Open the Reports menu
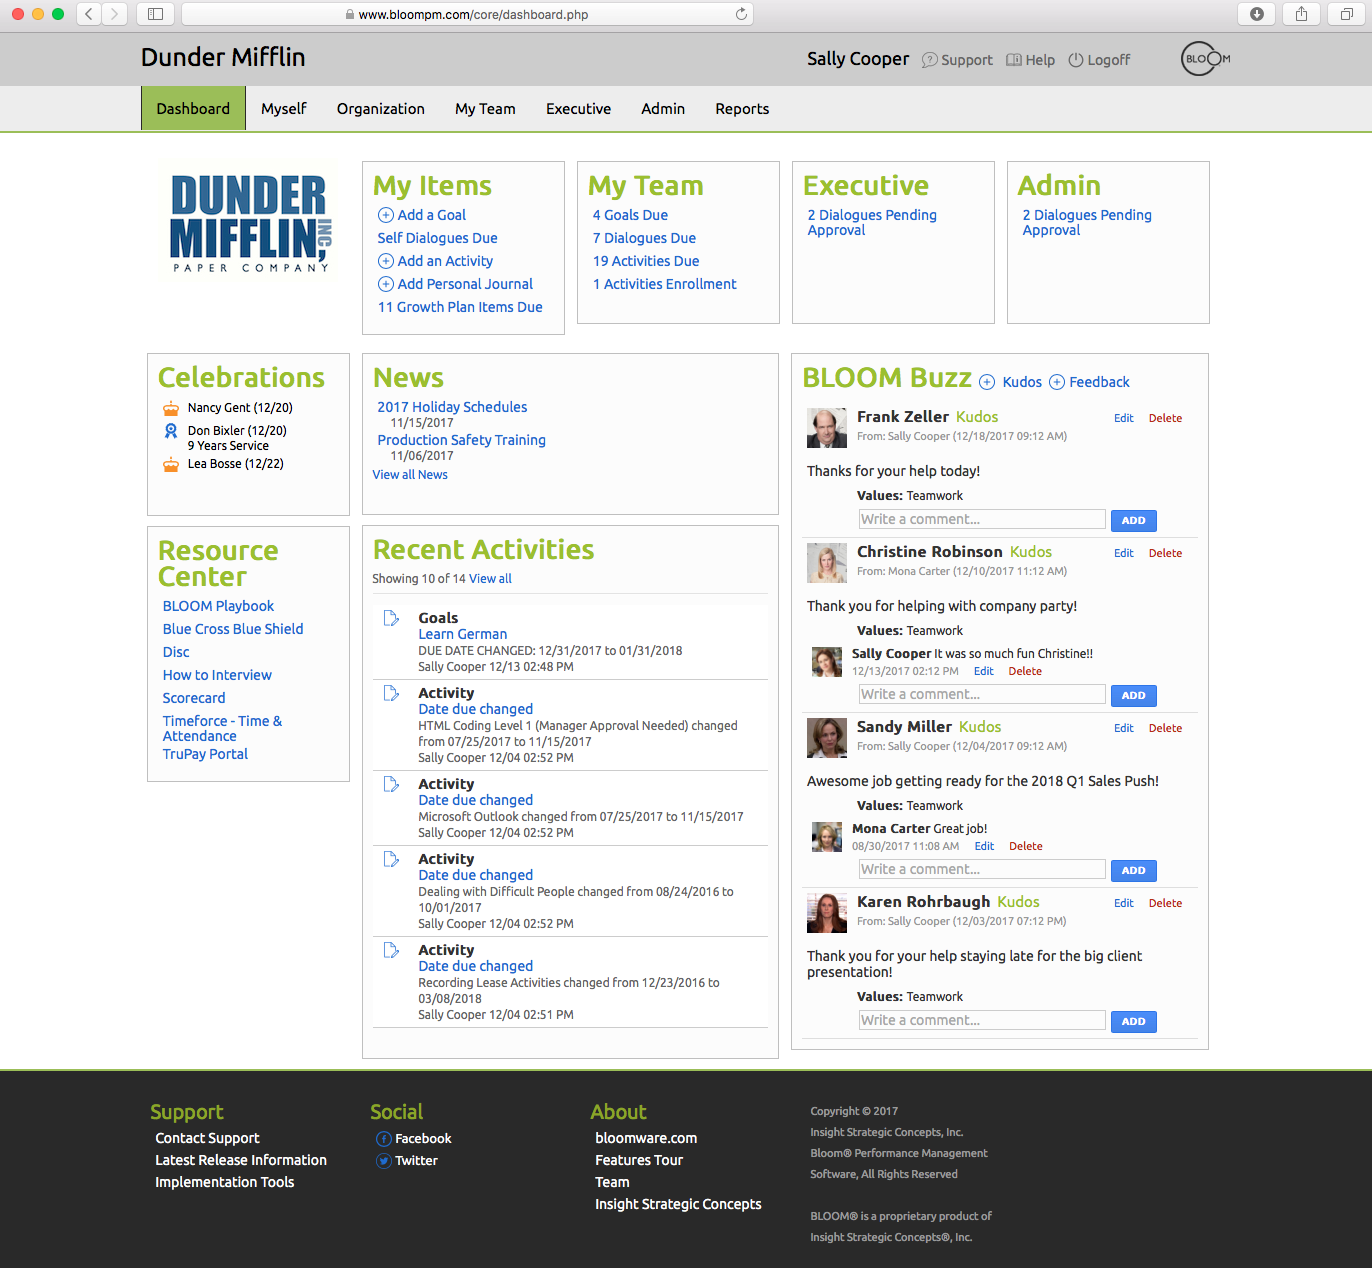 point(742,109)
